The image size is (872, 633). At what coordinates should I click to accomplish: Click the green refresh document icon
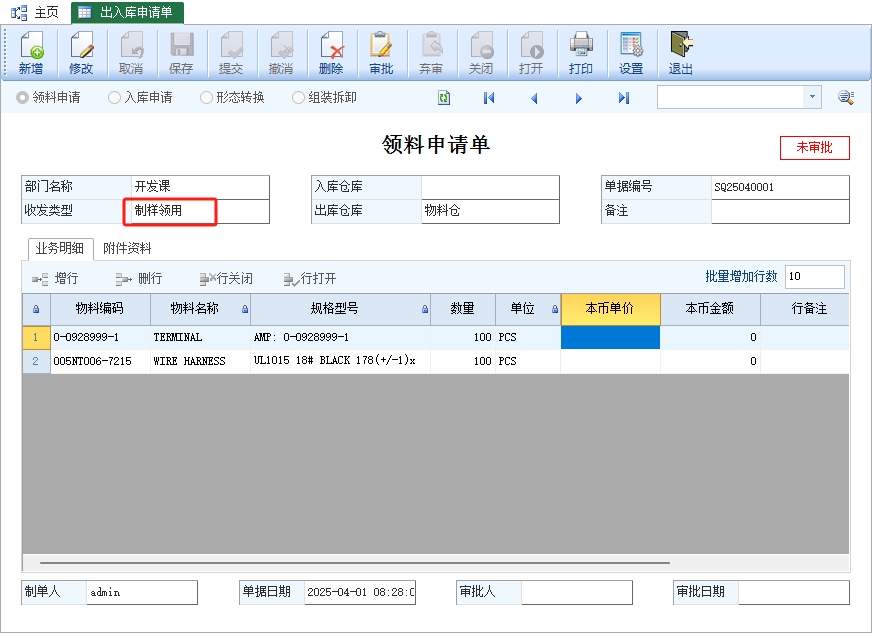click(444, 98)
